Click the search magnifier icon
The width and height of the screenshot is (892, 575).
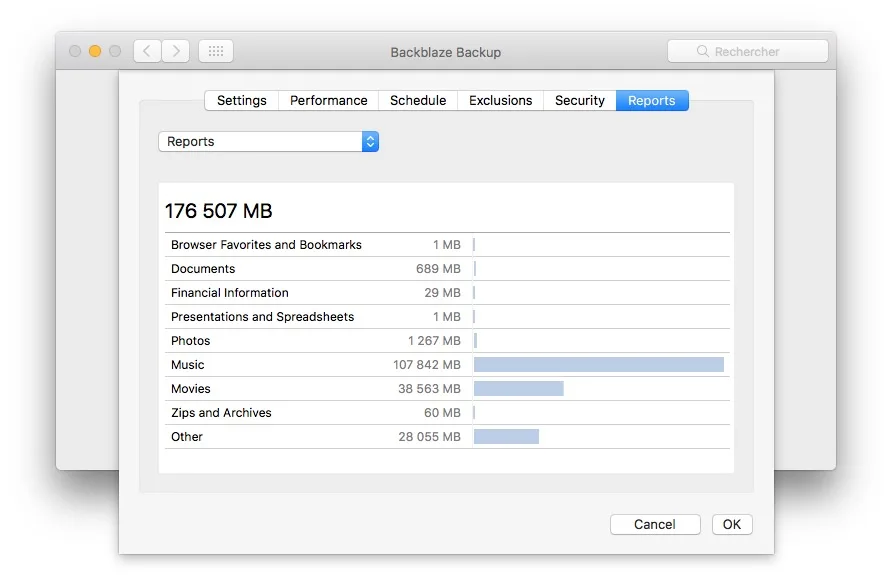[703, 51]
